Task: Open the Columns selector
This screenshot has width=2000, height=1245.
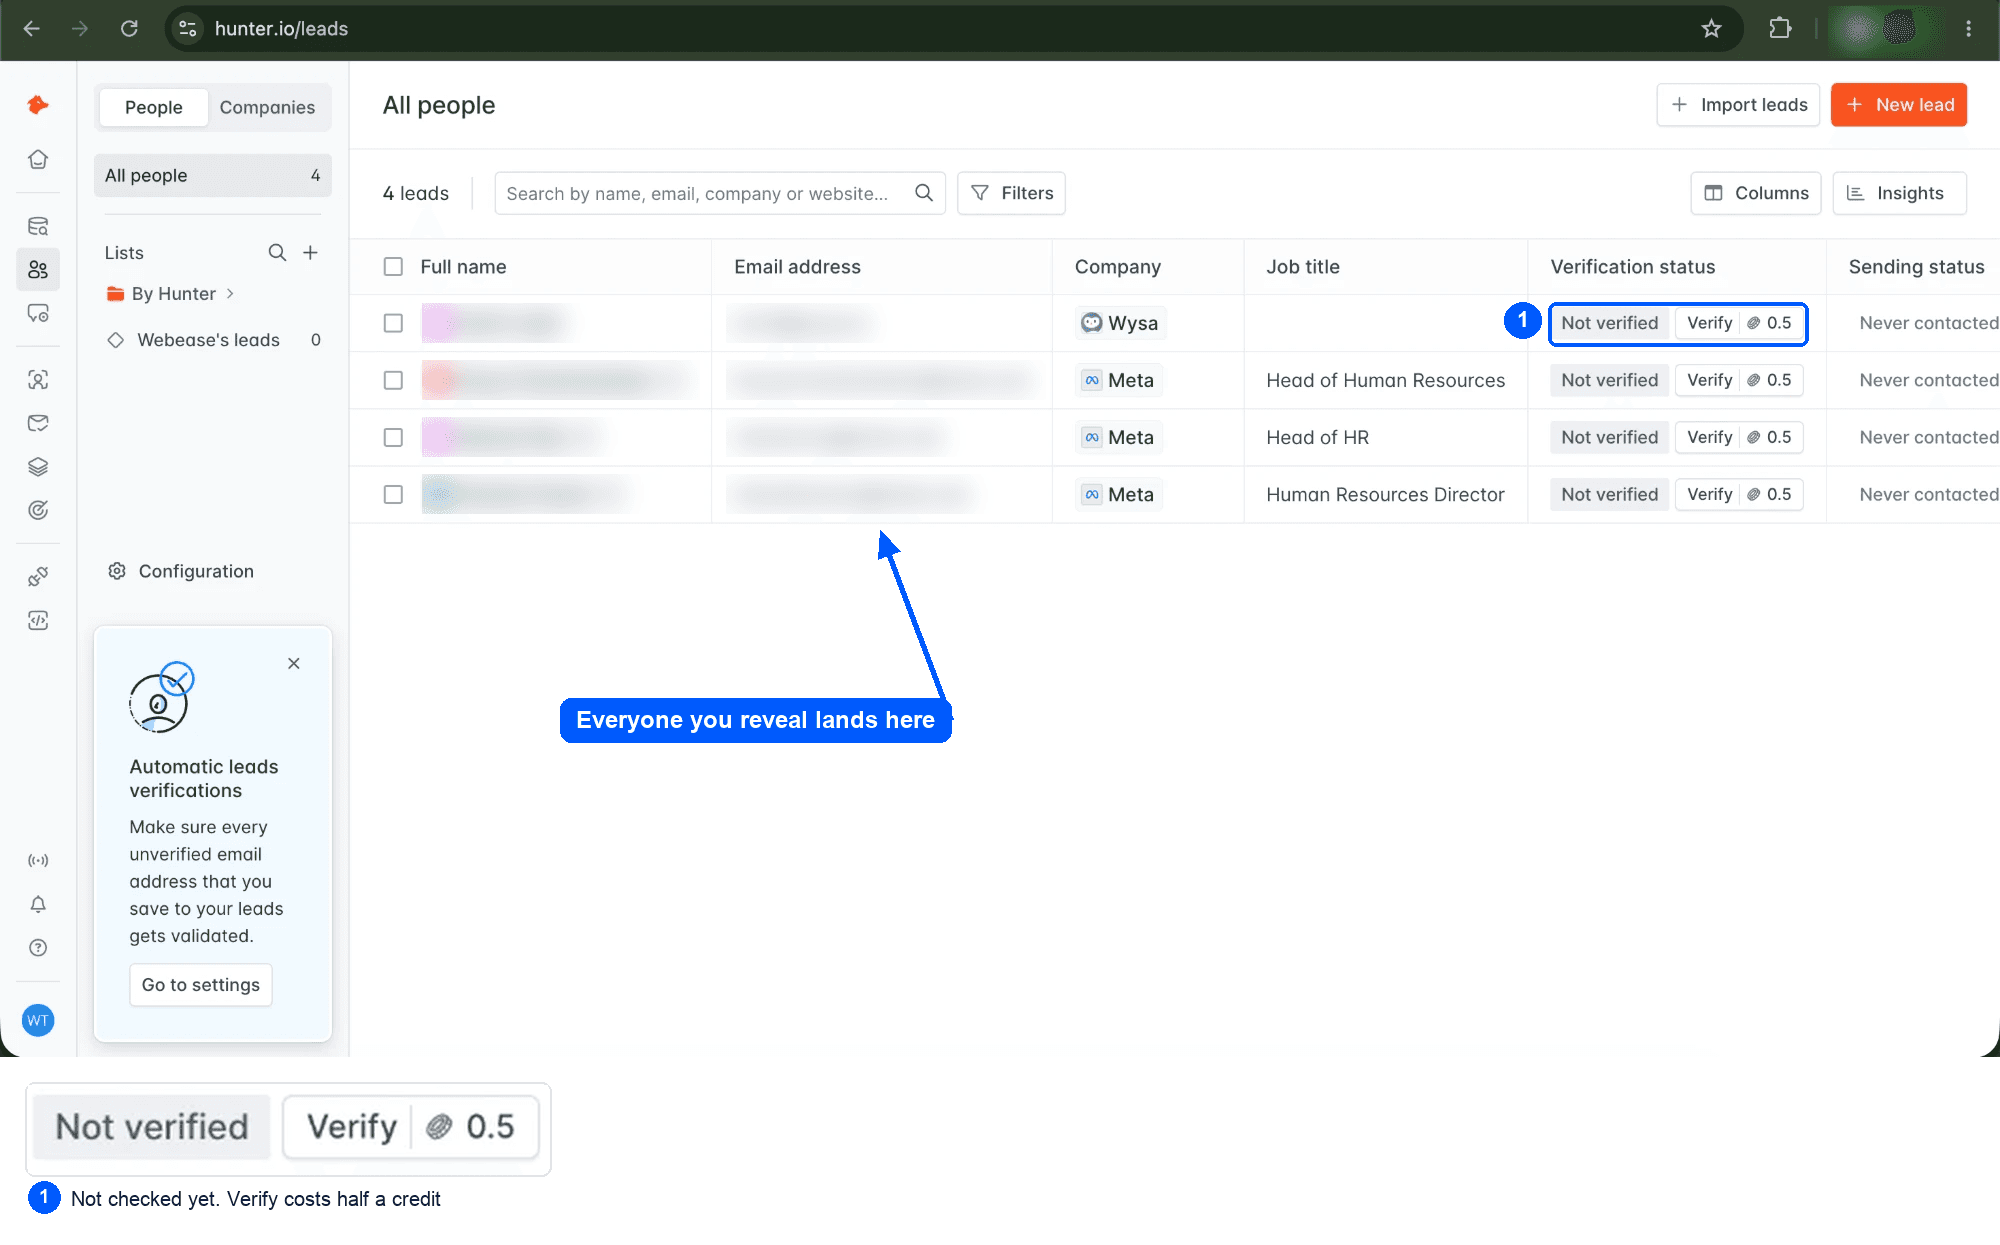Action: 1756,193
